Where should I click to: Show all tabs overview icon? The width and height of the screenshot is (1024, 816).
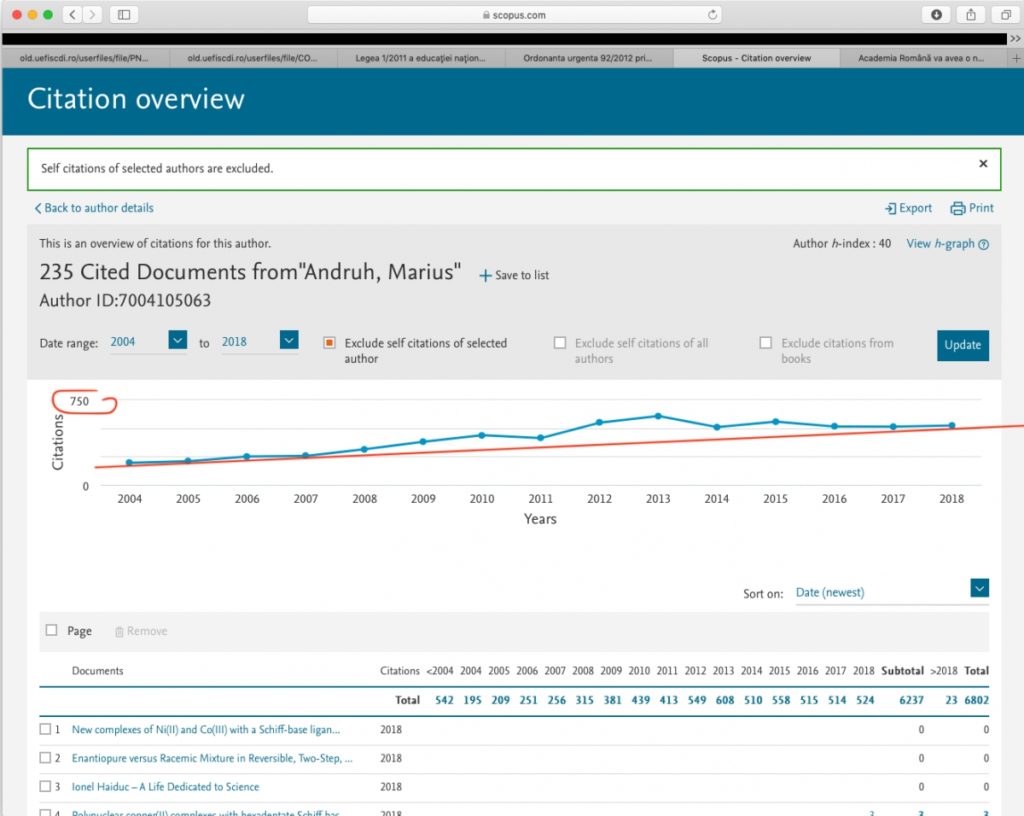click(1006, 14)
